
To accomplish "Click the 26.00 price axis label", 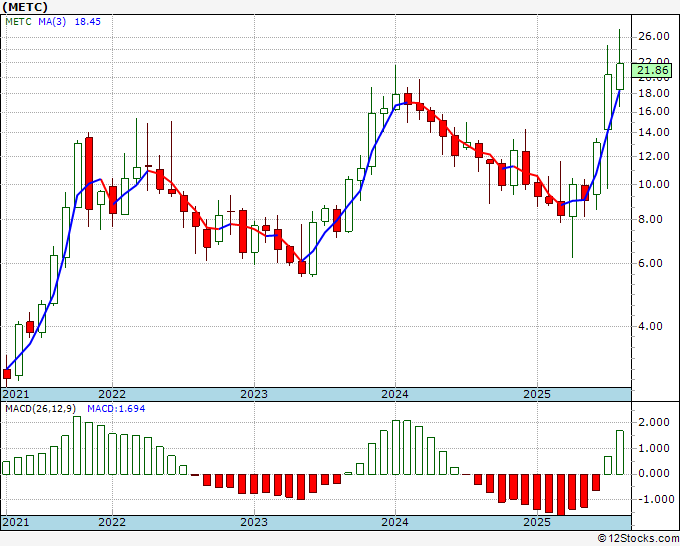I will pyautogui.click(x=654, y=36).
